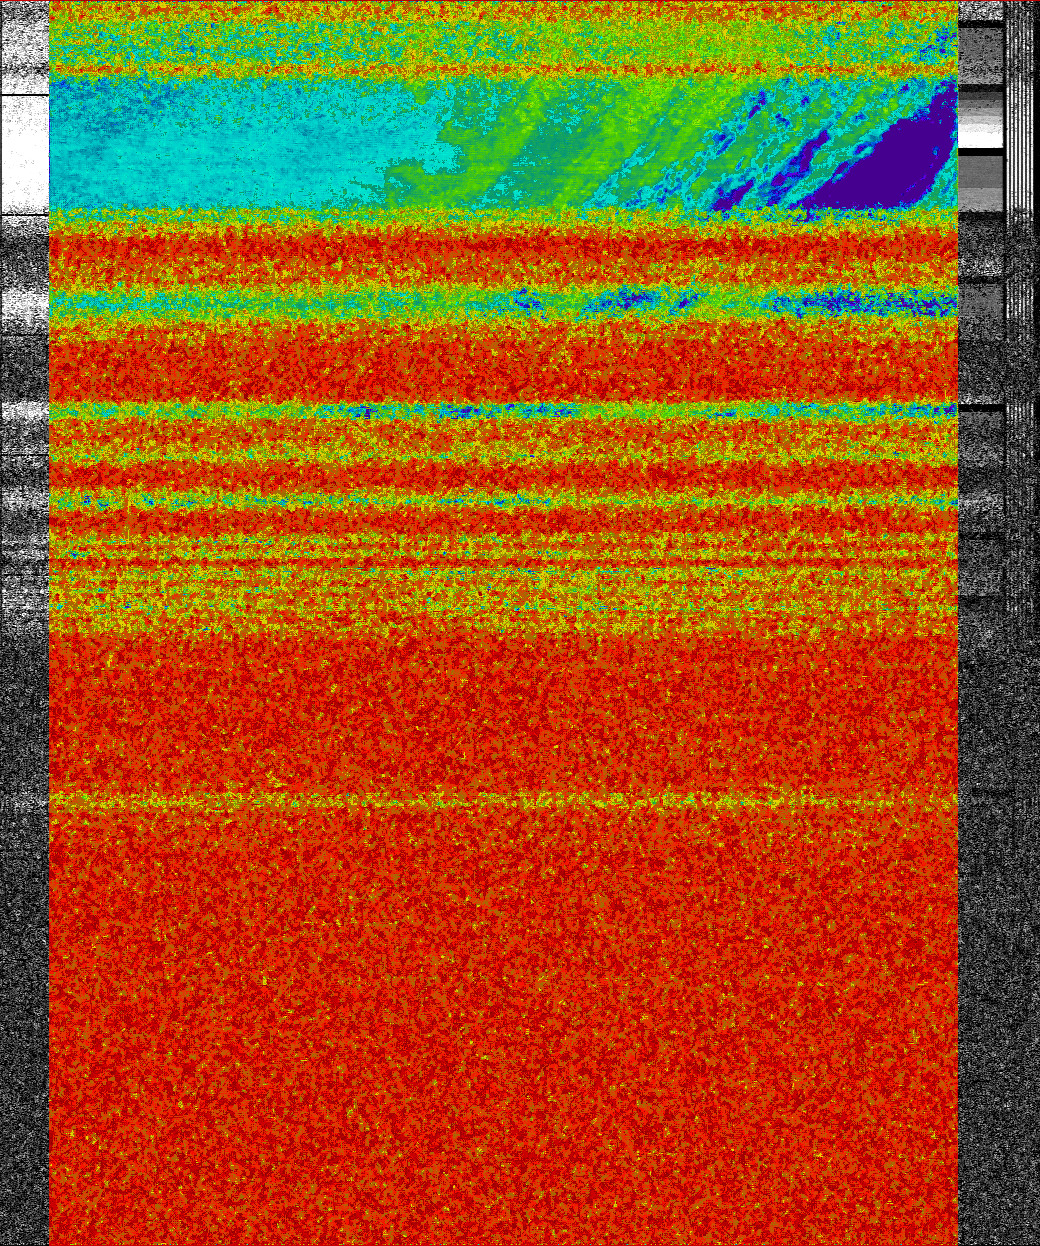Click the first wide red band below the cyan strip
The height and width of the screenshot is (1246, 1040).
500,255
